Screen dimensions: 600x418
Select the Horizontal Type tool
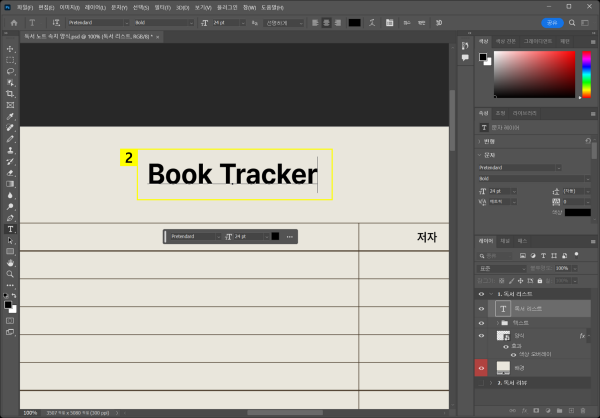click(x=10, y=229)
